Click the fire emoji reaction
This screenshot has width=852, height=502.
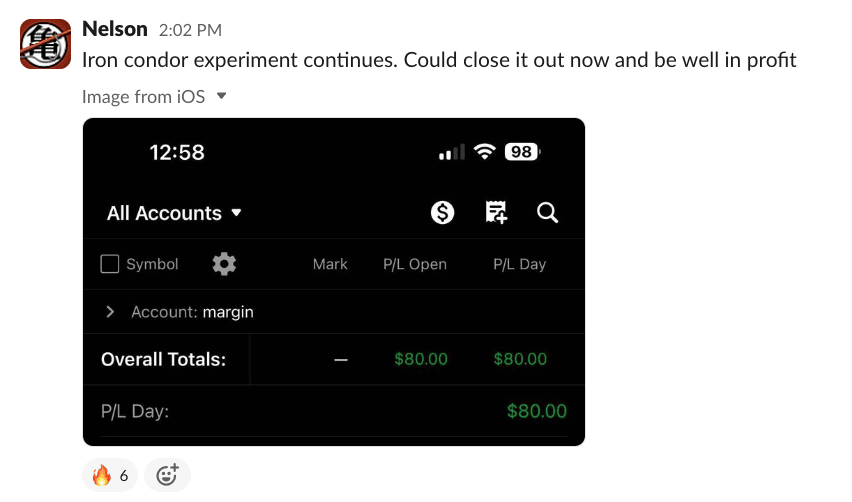pos(110,475)
